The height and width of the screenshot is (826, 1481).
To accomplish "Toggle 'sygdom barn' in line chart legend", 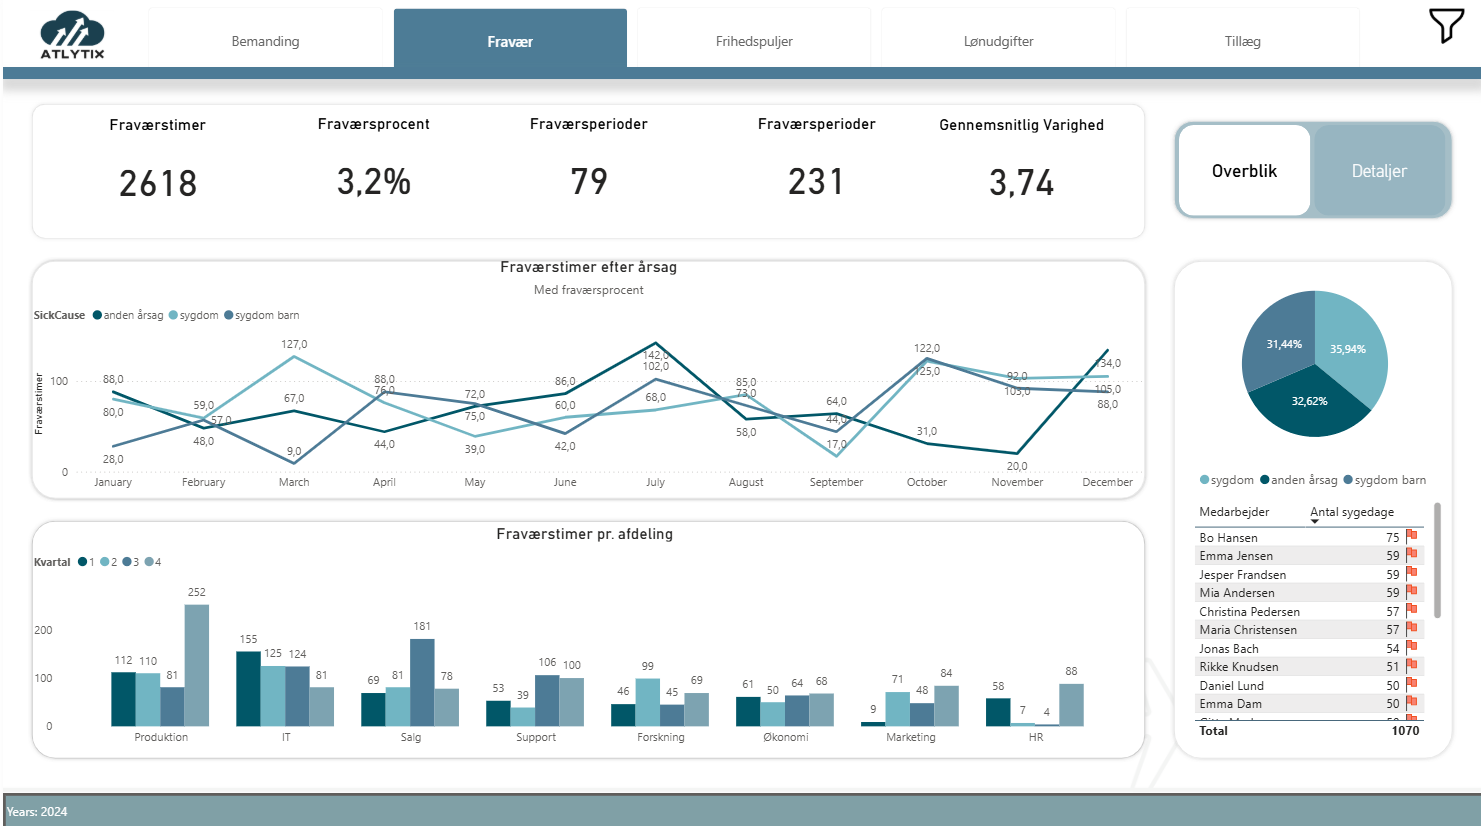I will [x=261, y=315].
